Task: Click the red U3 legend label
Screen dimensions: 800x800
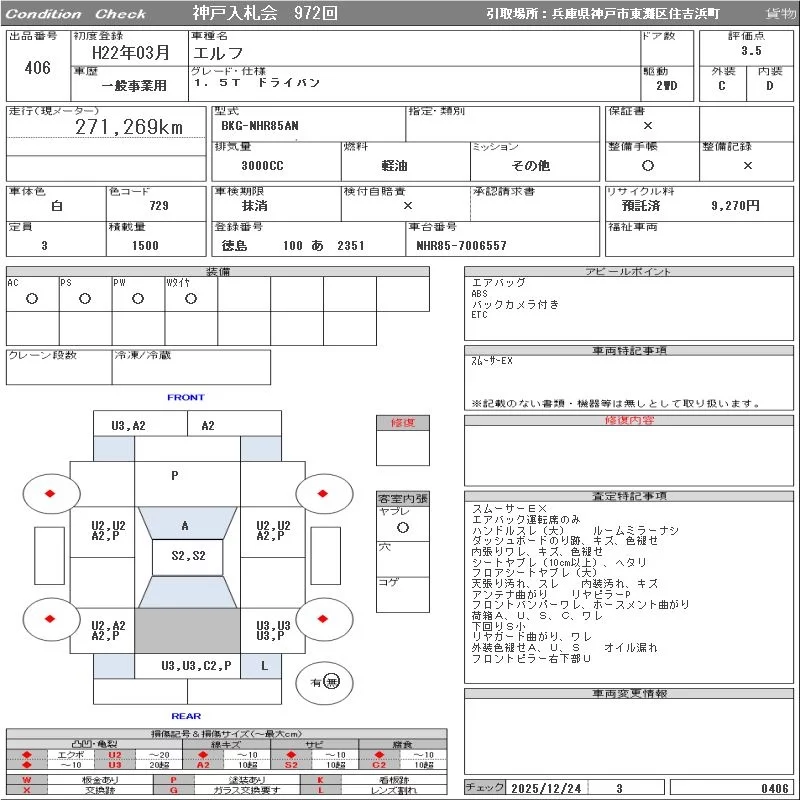Action: [115, 764]
